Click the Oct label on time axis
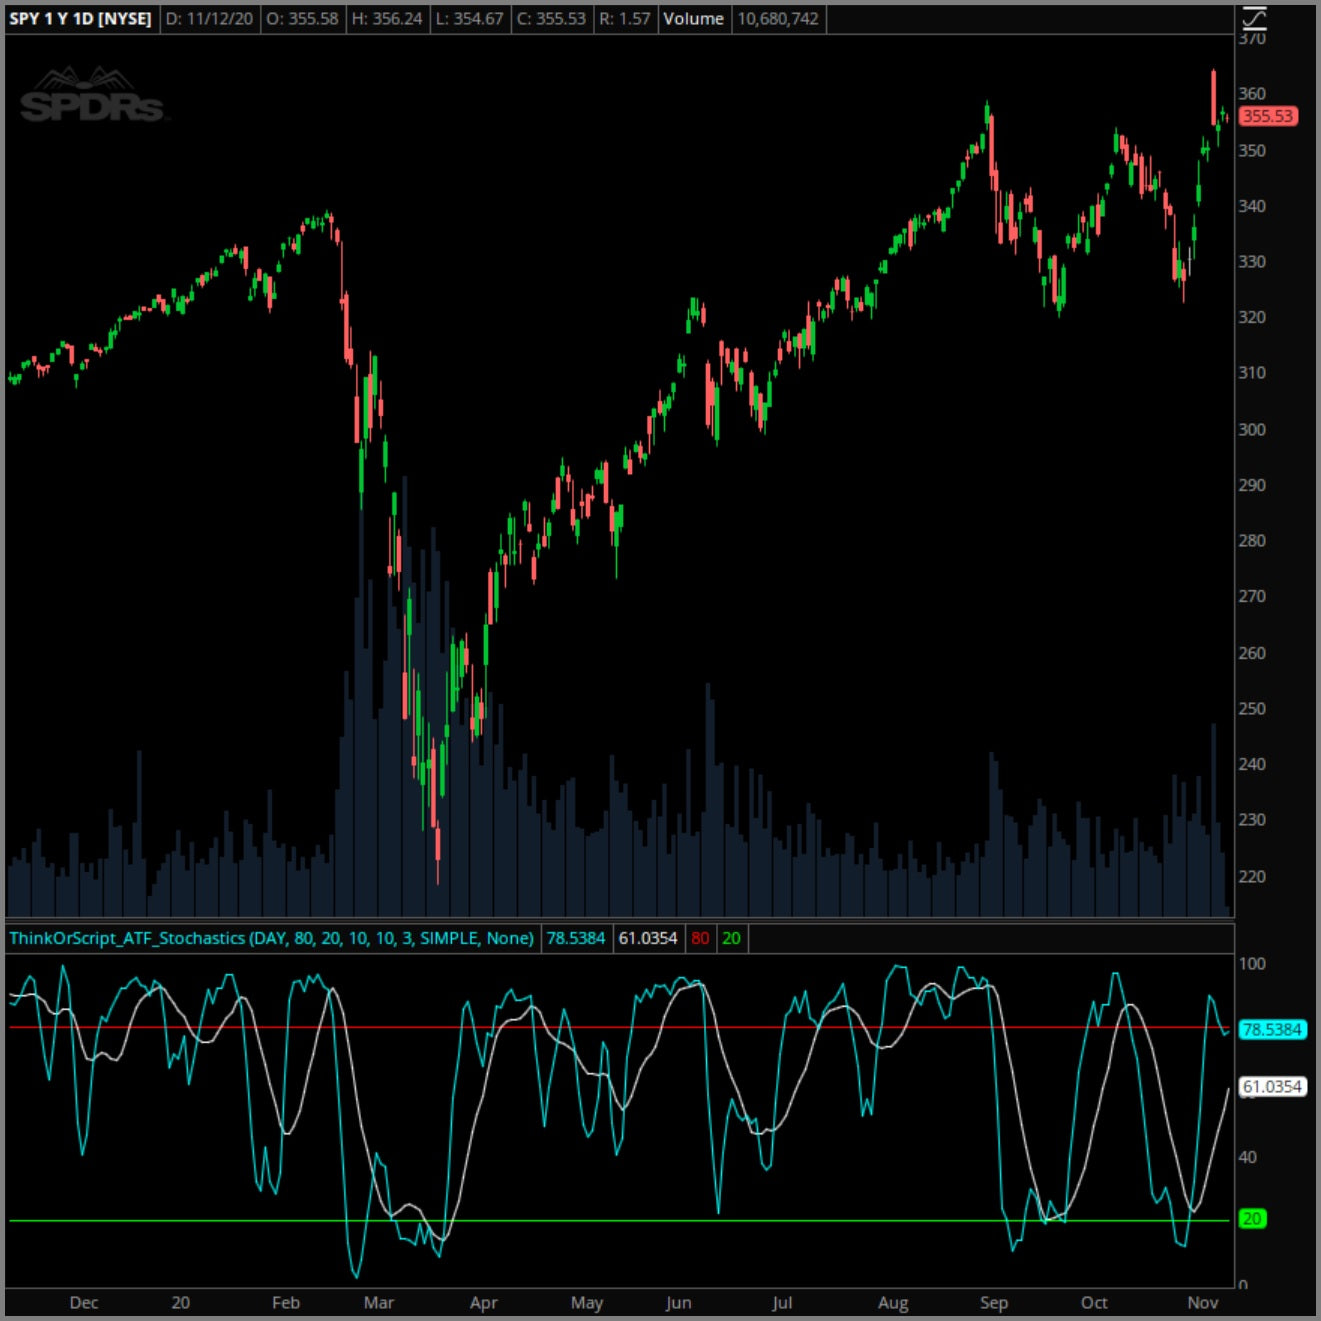The image size is (1321, 1321). pyautogui.click(x=1094, y=1302)
